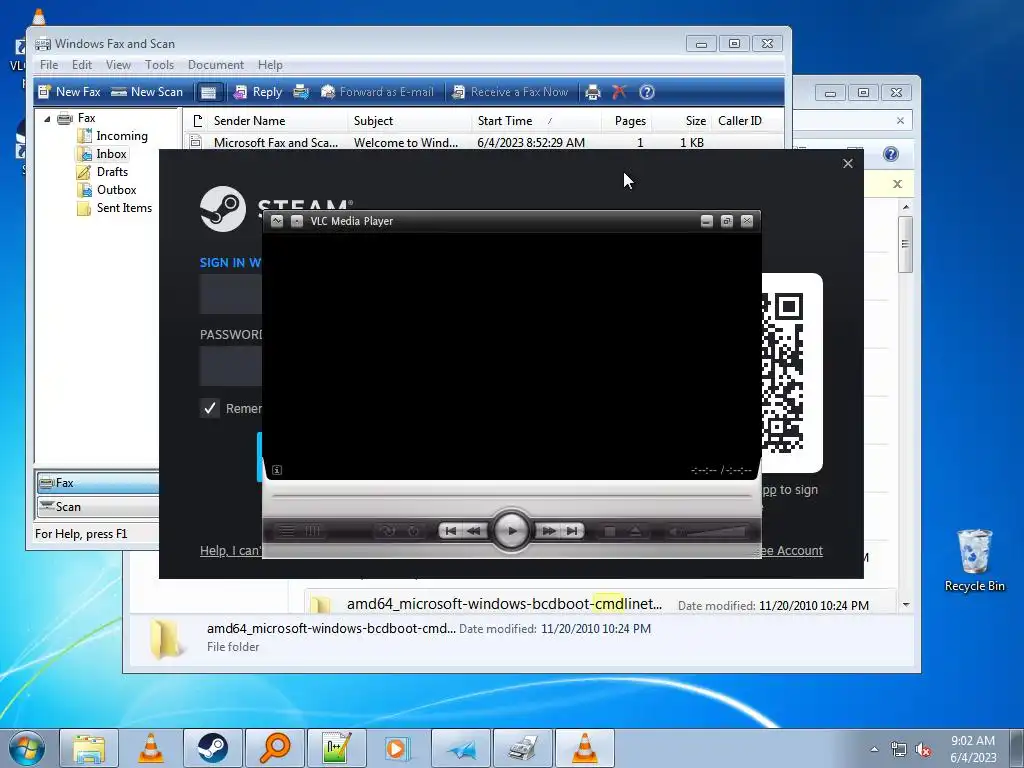Click Receive a Fax Now
Image resolution: width=1024 pixels, height=768 pixels.
511,92
